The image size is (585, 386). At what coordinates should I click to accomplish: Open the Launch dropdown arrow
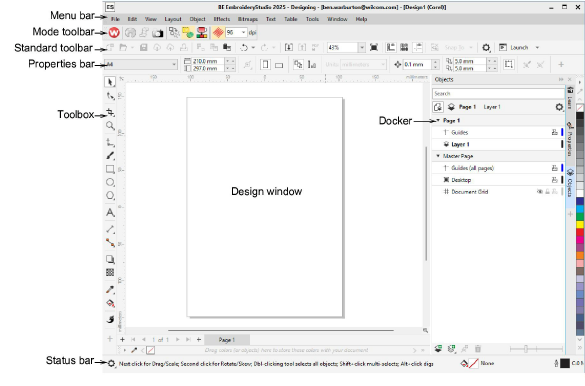[x=537, y=47]
